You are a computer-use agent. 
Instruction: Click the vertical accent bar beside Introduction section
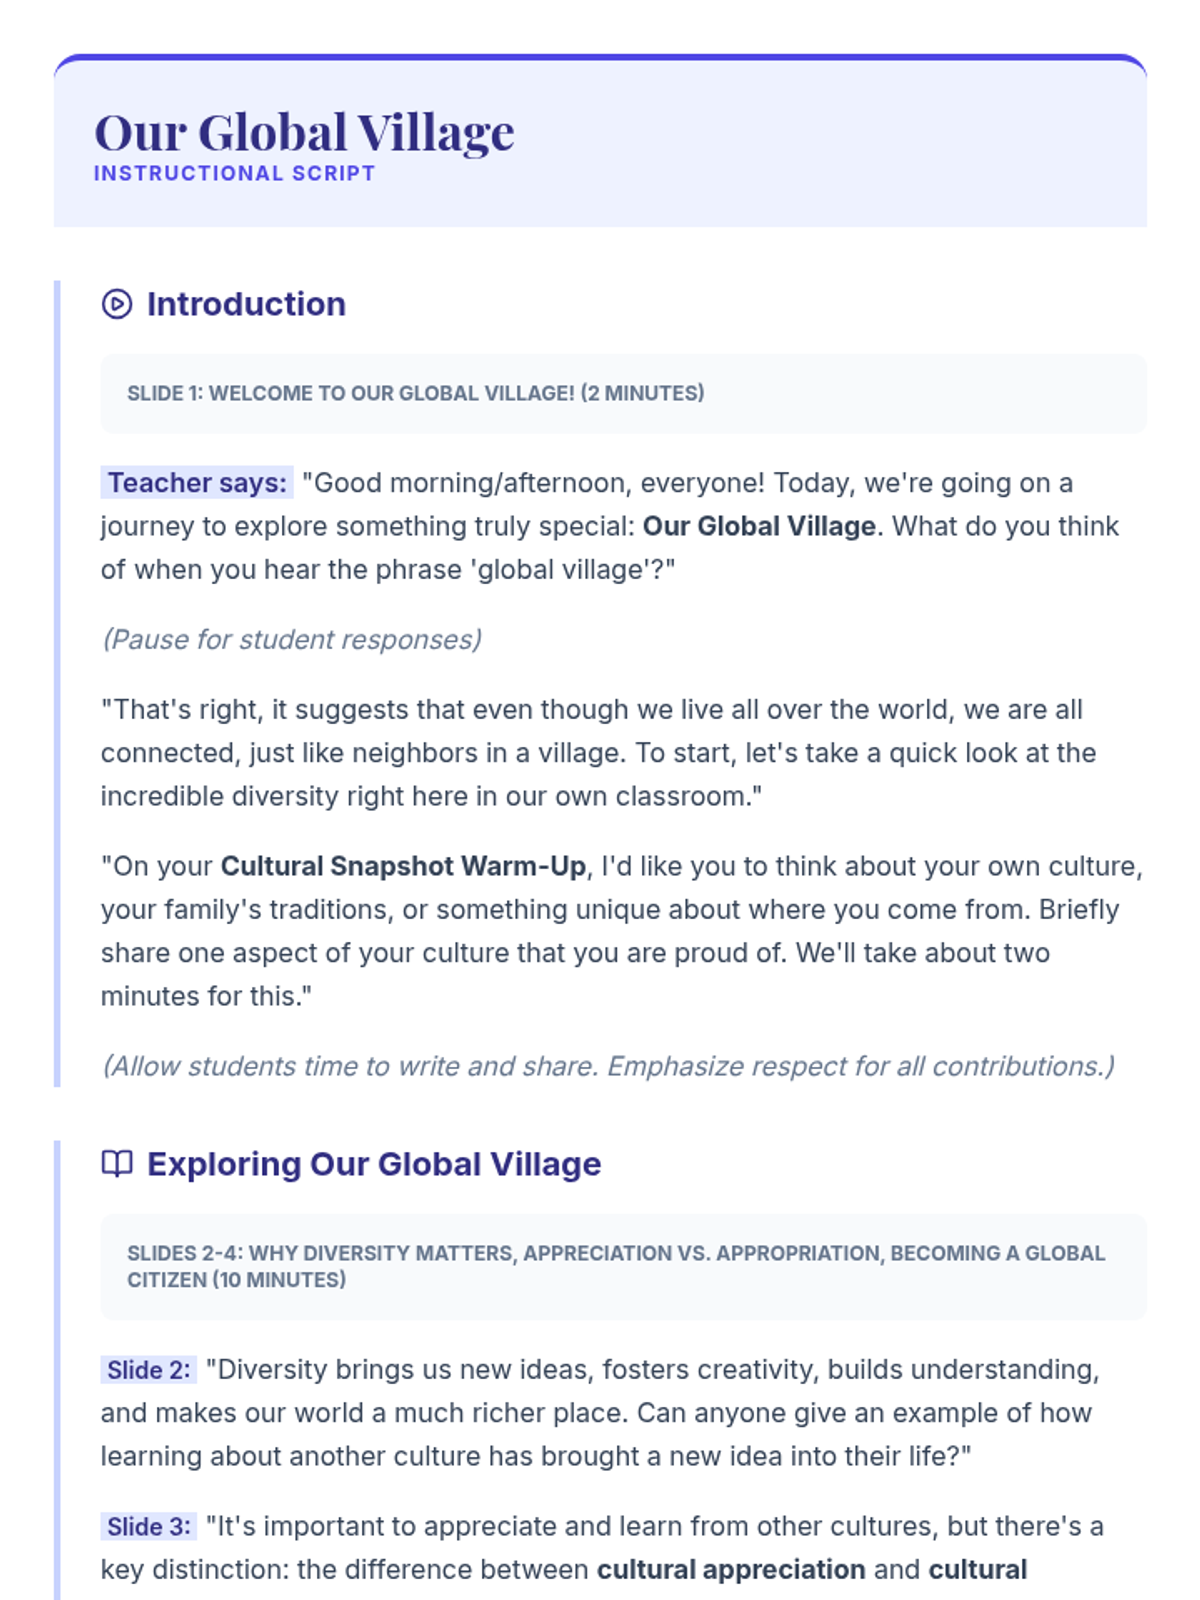tap(57, 684)
